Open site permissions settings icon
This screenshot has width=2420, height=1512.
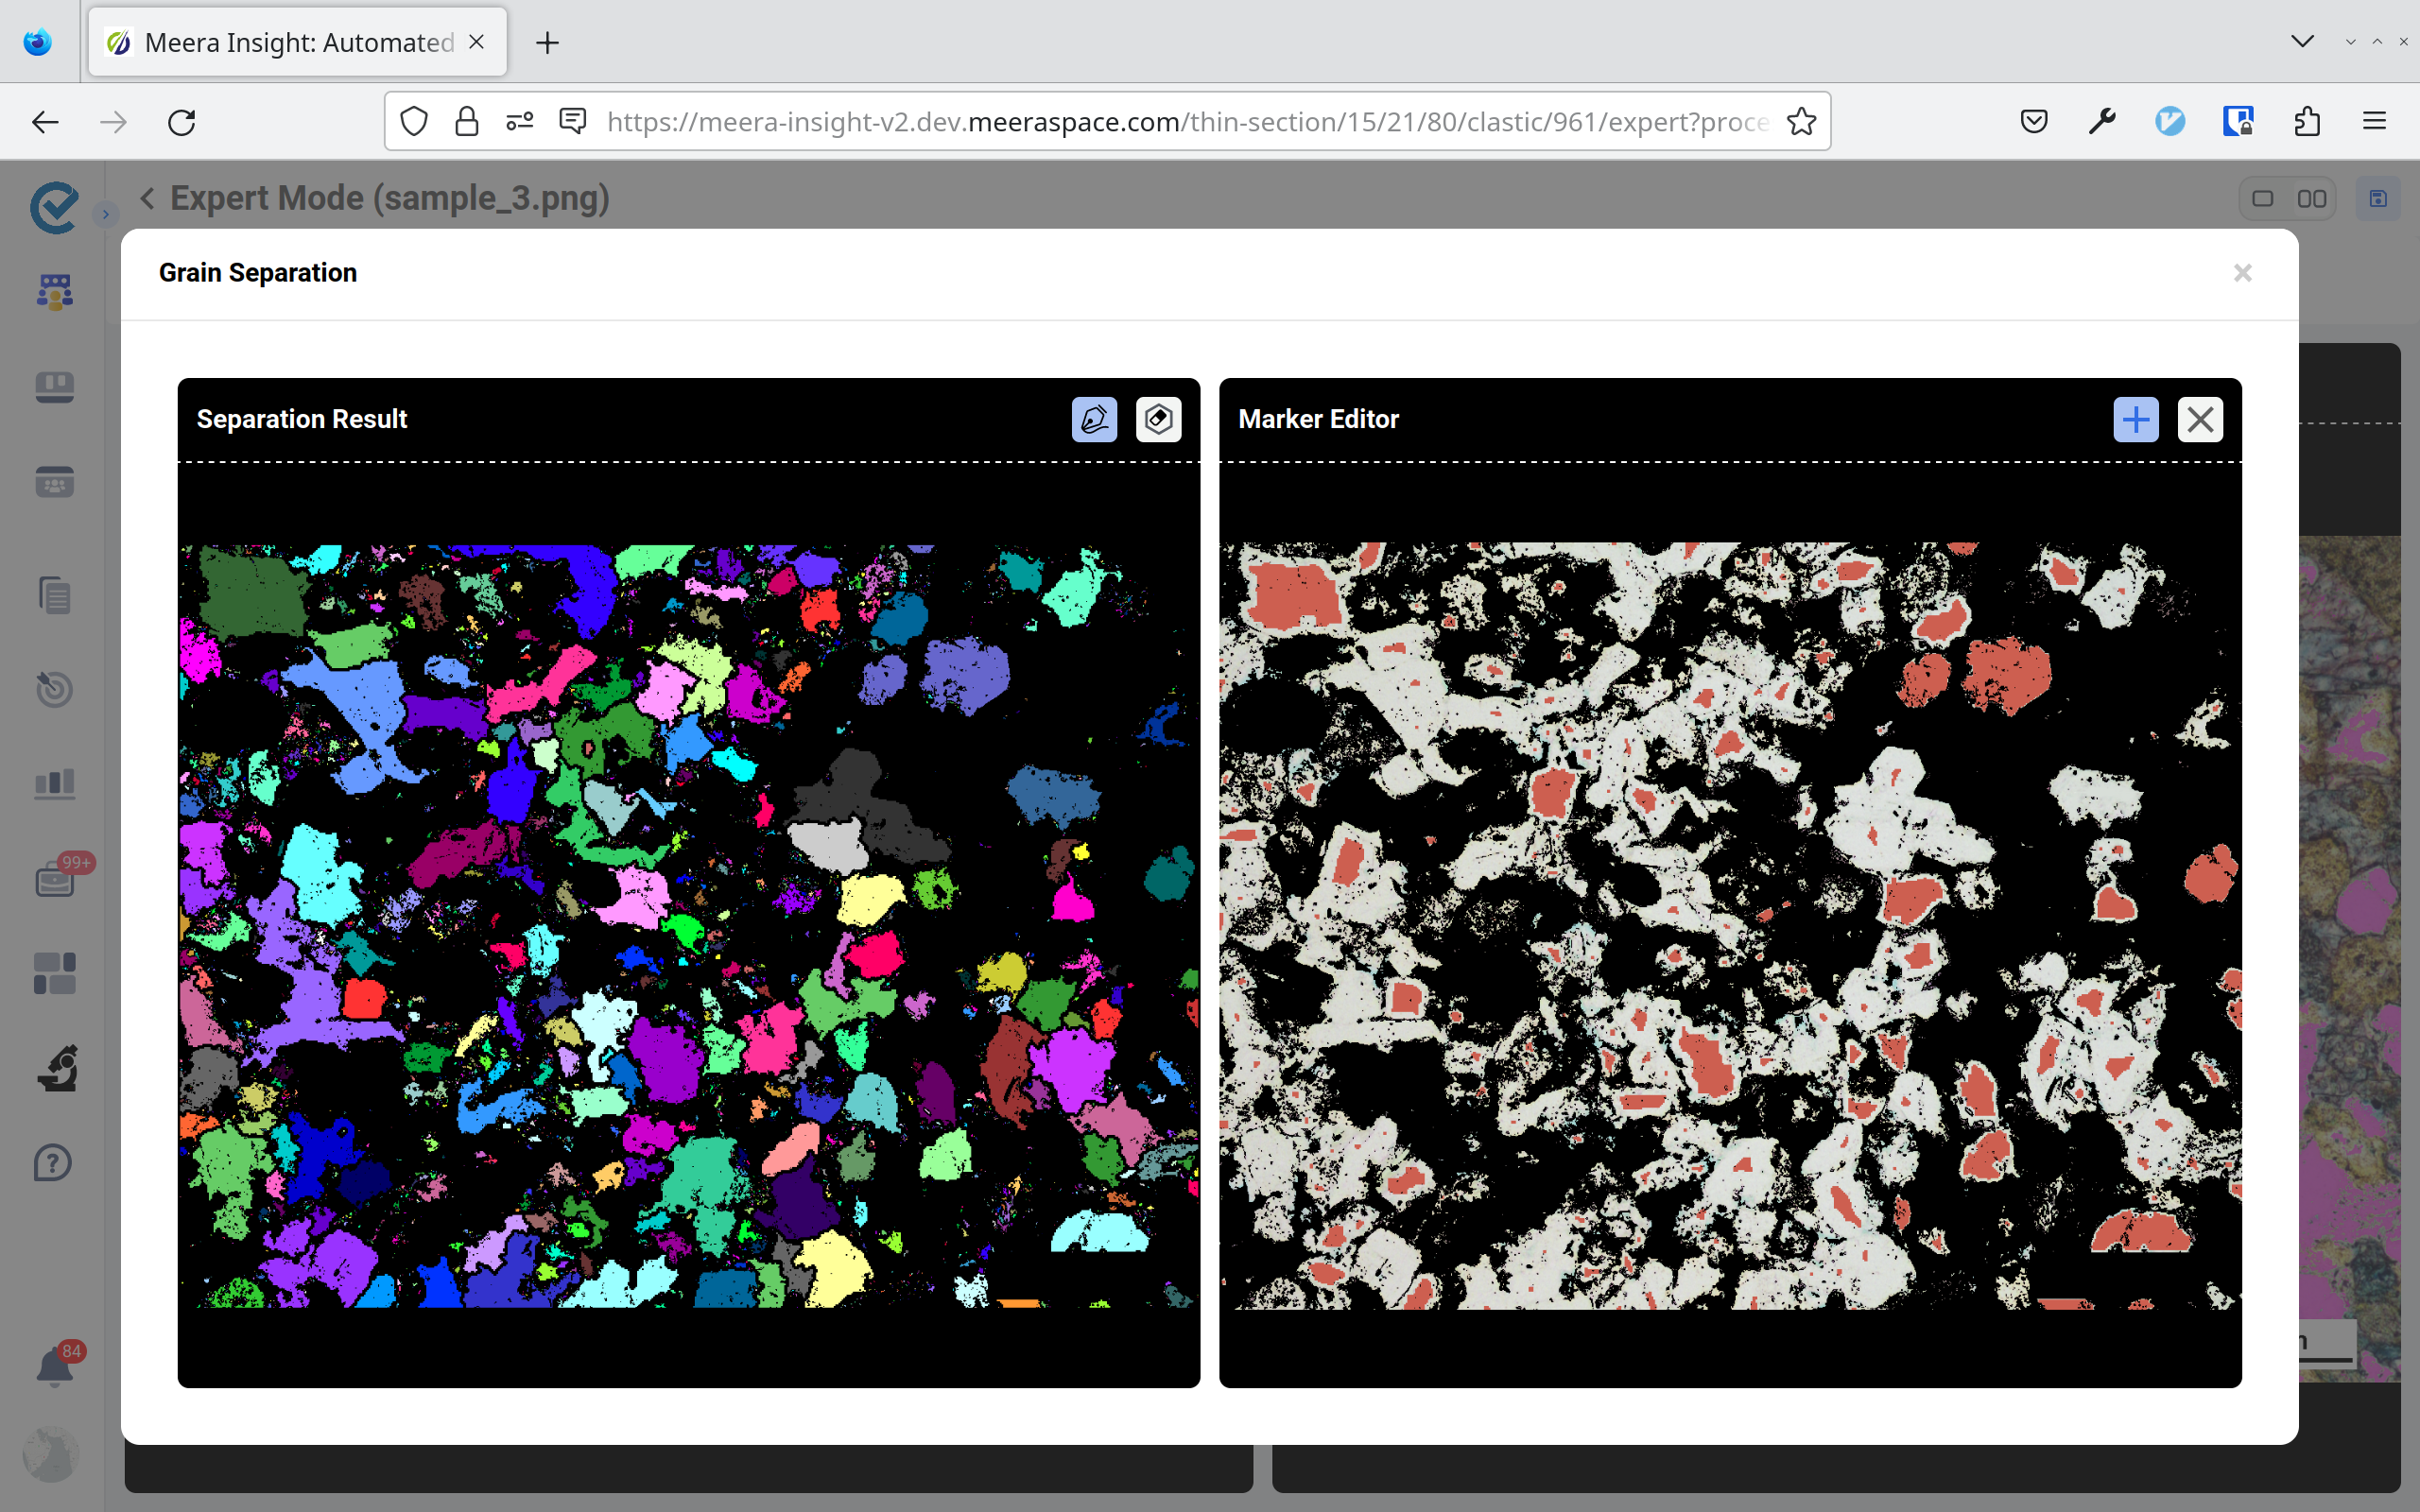click(520, 122)
